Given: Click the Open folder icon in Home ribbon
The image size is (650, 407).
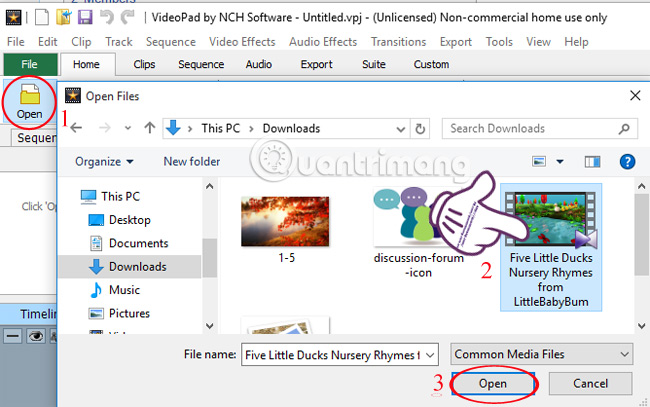Looking at the screenshot, I should (x=29, y=94).
